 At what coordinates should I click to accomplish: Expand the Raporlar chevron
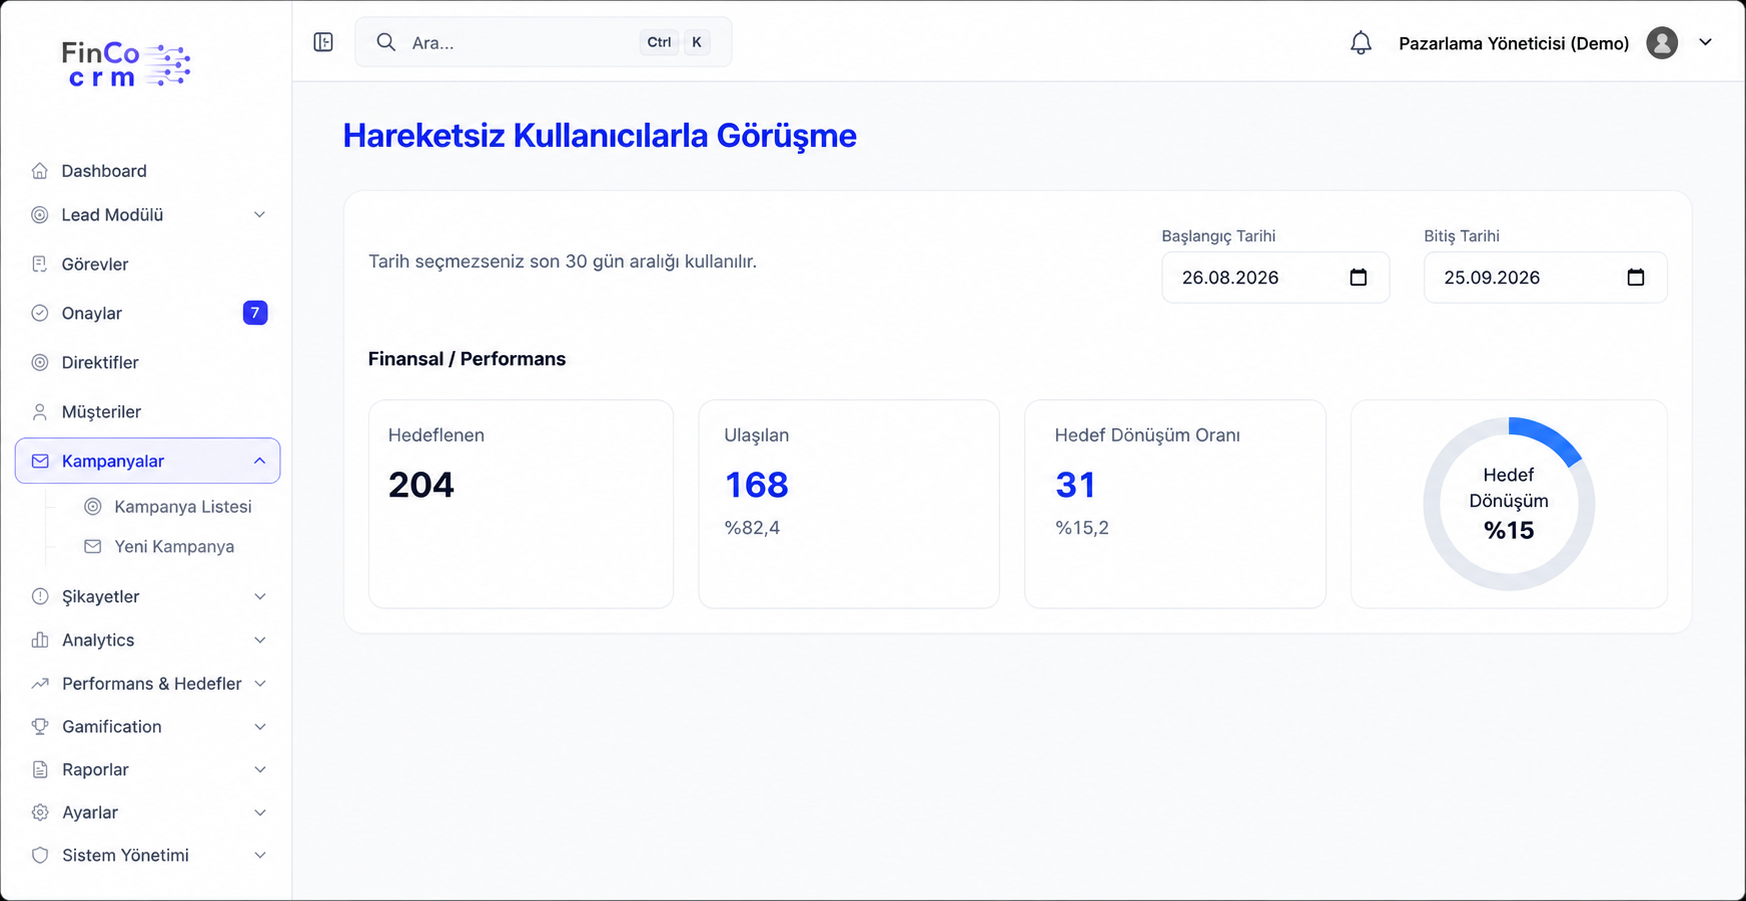click(260, 770)
